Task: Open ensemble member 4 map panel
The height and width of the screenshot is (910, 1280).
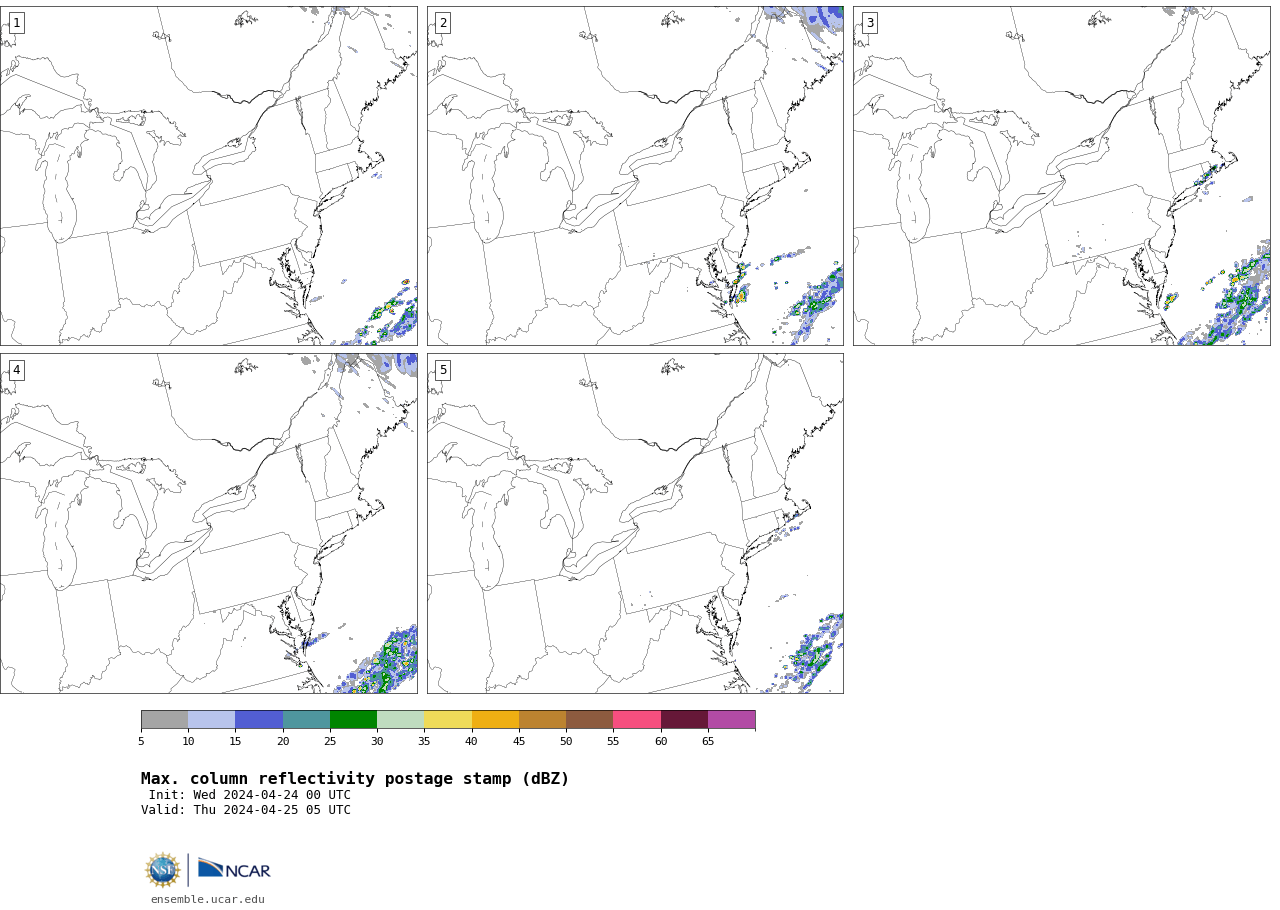Action: [209, 523]
